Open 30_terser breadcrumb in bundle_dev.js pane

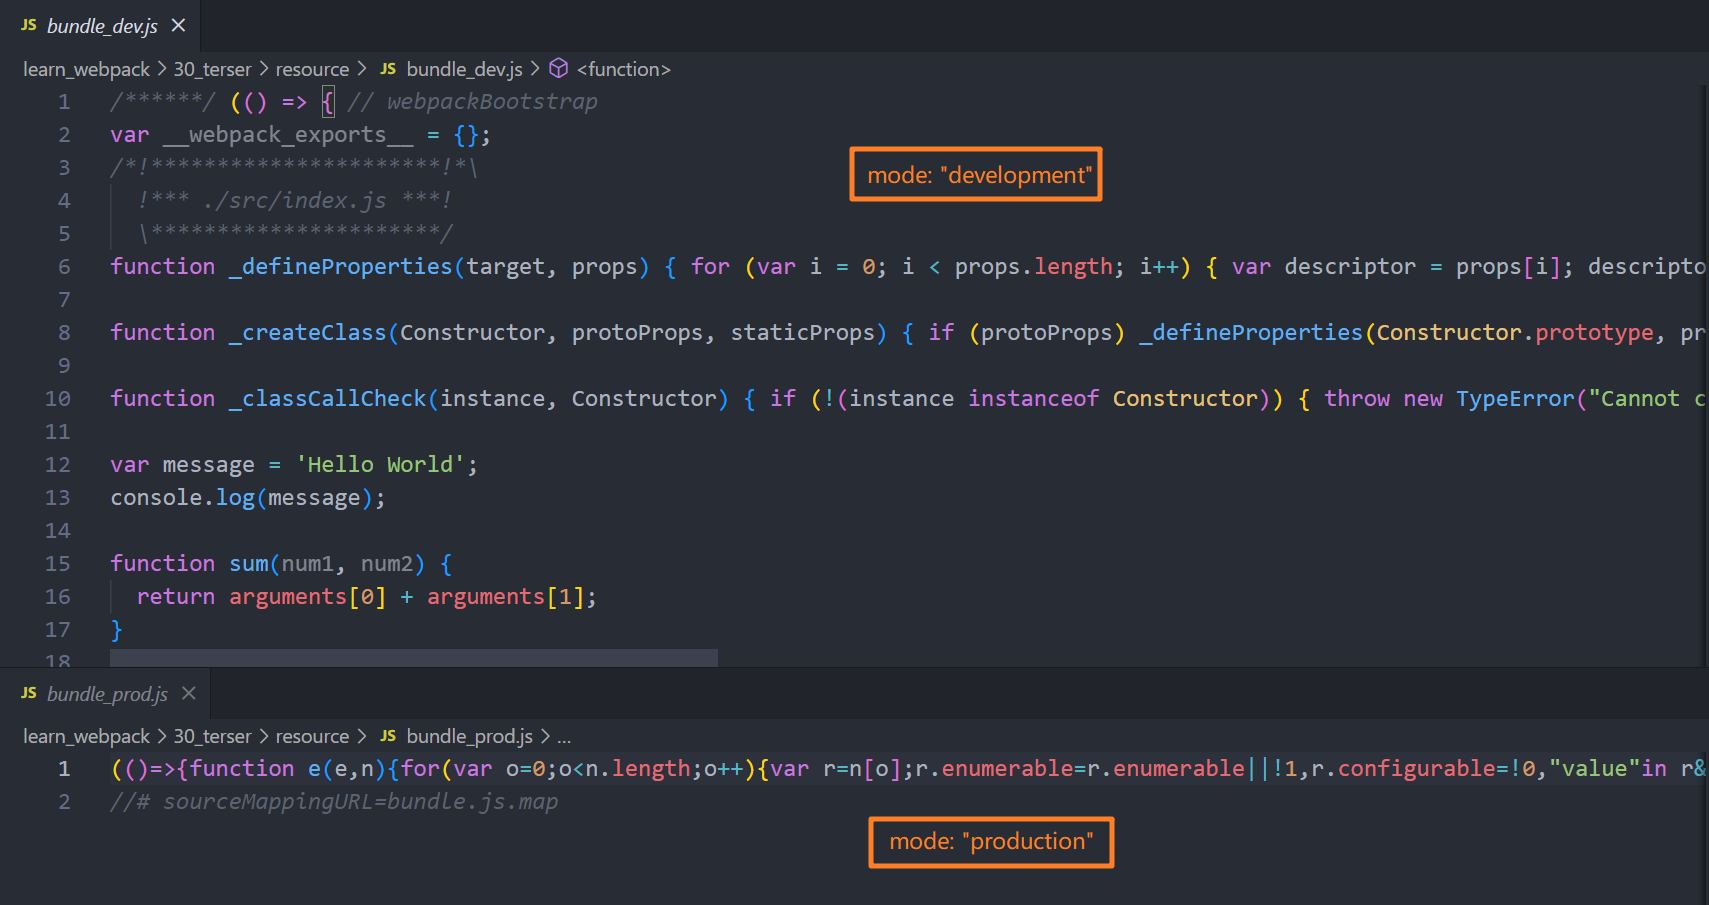coord(212,69)
